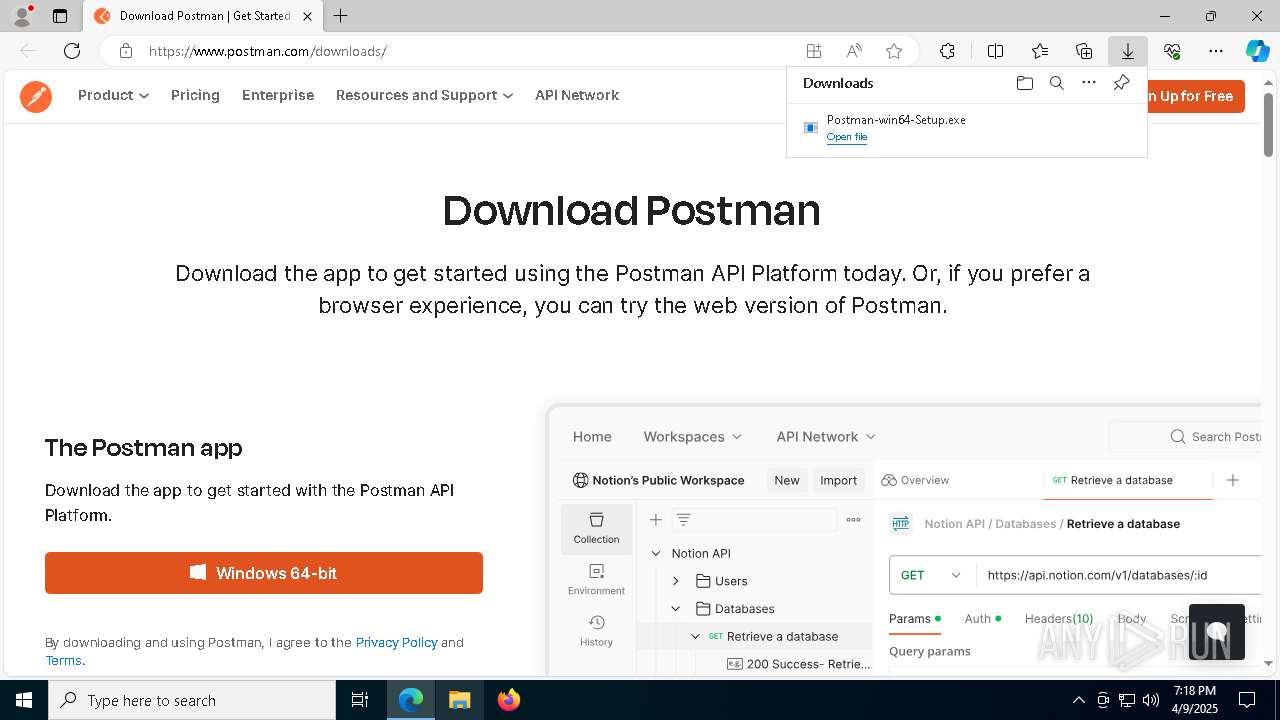Click Sign Up for Free button
This screenshot has width=1280, height=720.
tap(1195, 96)
